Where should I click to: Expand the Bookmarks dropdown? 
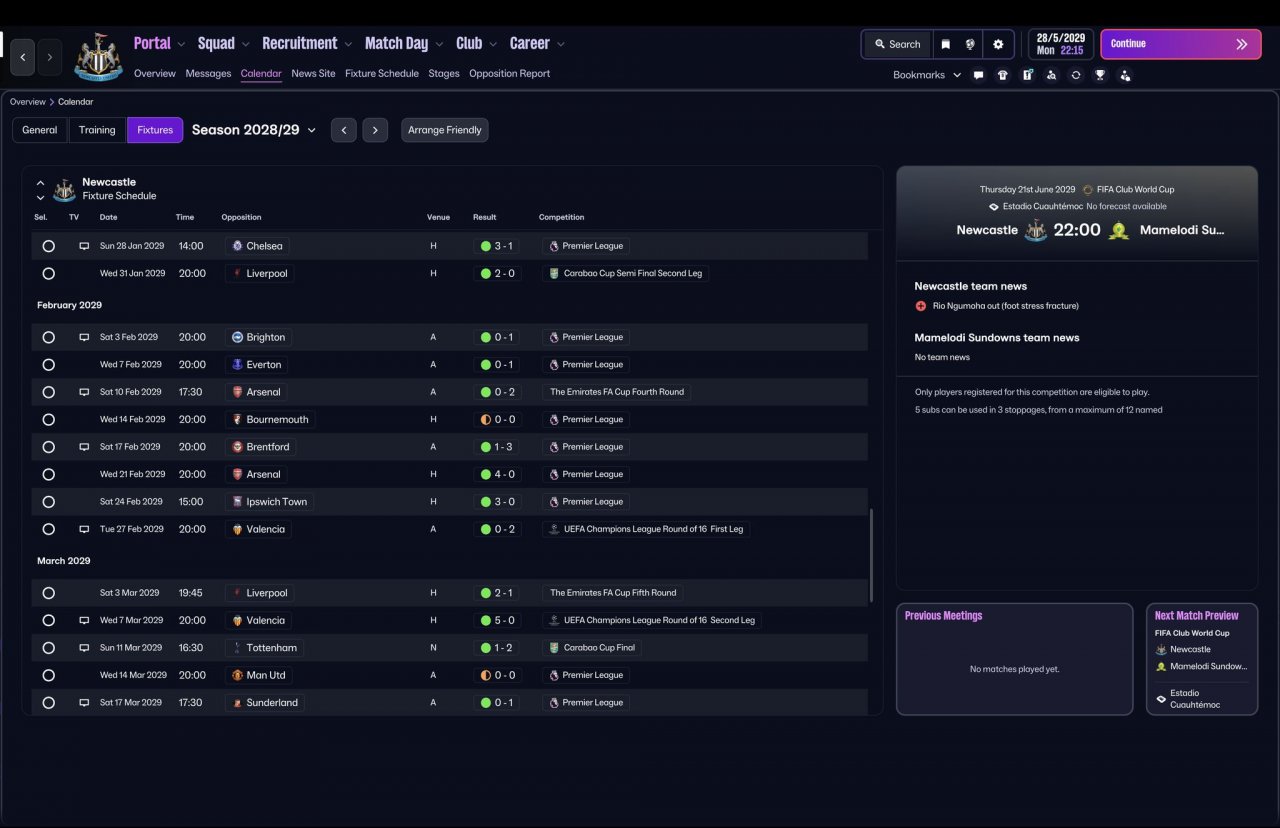coord(927,75)
